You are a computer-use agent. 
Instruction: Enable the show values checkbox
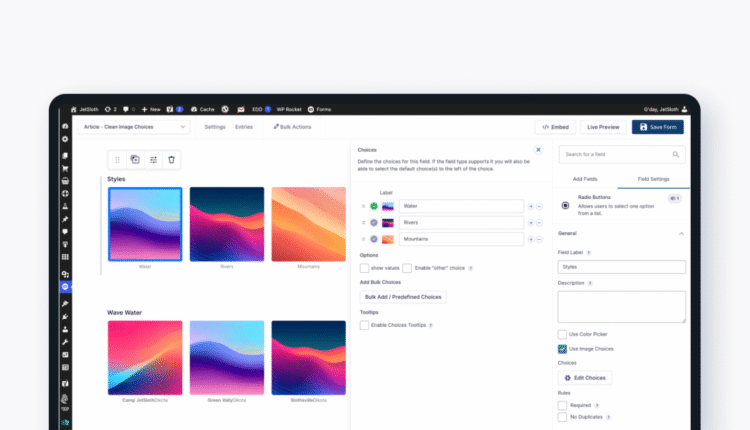click(x=364, y=268)
